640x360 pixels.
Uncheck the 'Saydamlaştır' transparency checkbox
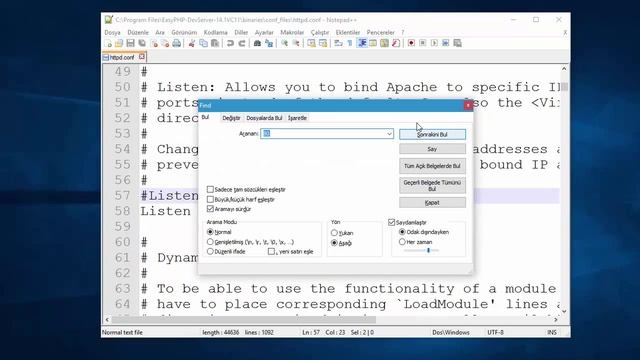click(391, 222)
